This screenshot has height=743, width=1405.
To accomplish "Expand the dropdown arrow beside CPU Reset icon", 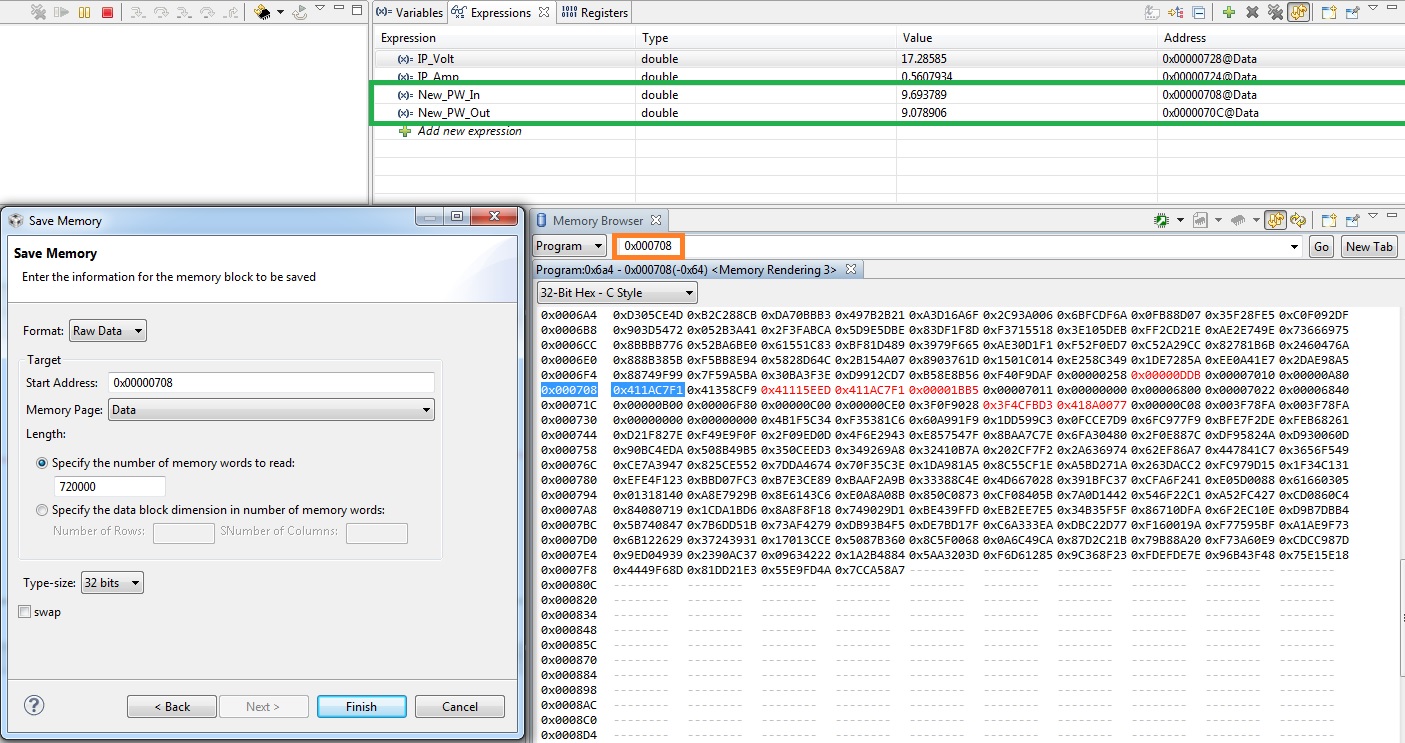I will (x=280, y=13).
